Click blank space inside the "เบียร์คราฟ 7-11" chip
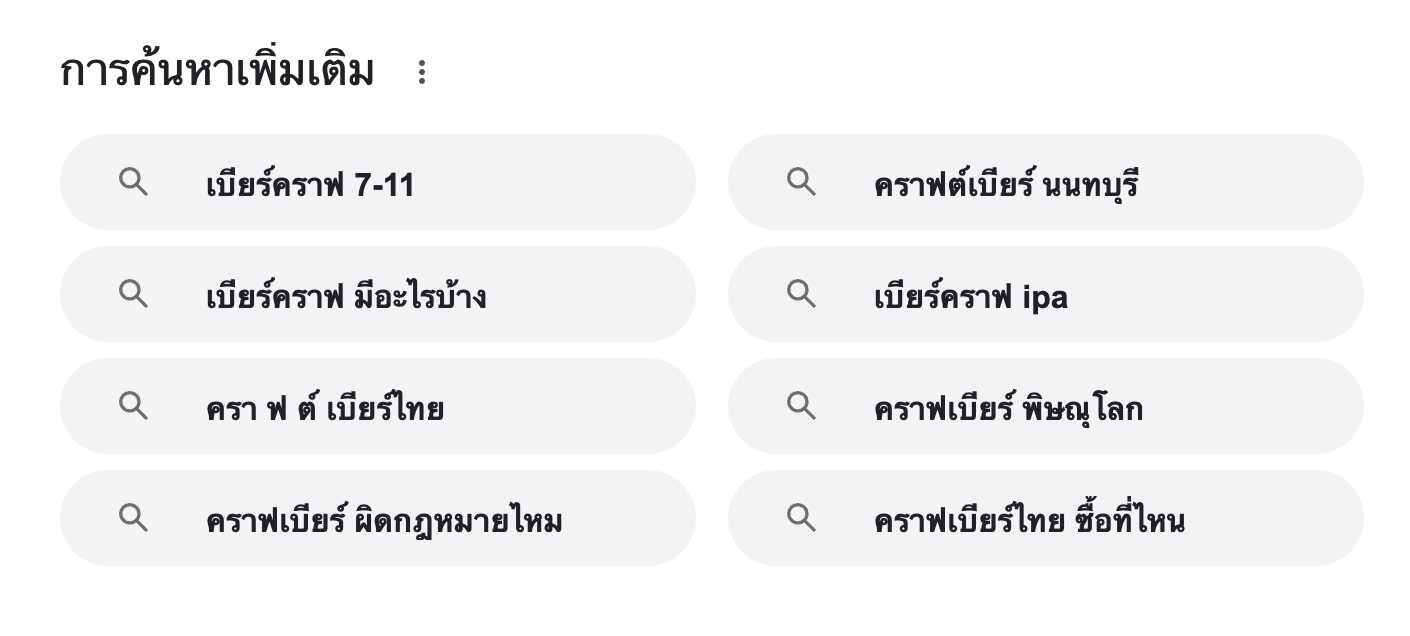Image resolution: width=1410 pixels, height=636 pixels. click(x=560, y=182)
